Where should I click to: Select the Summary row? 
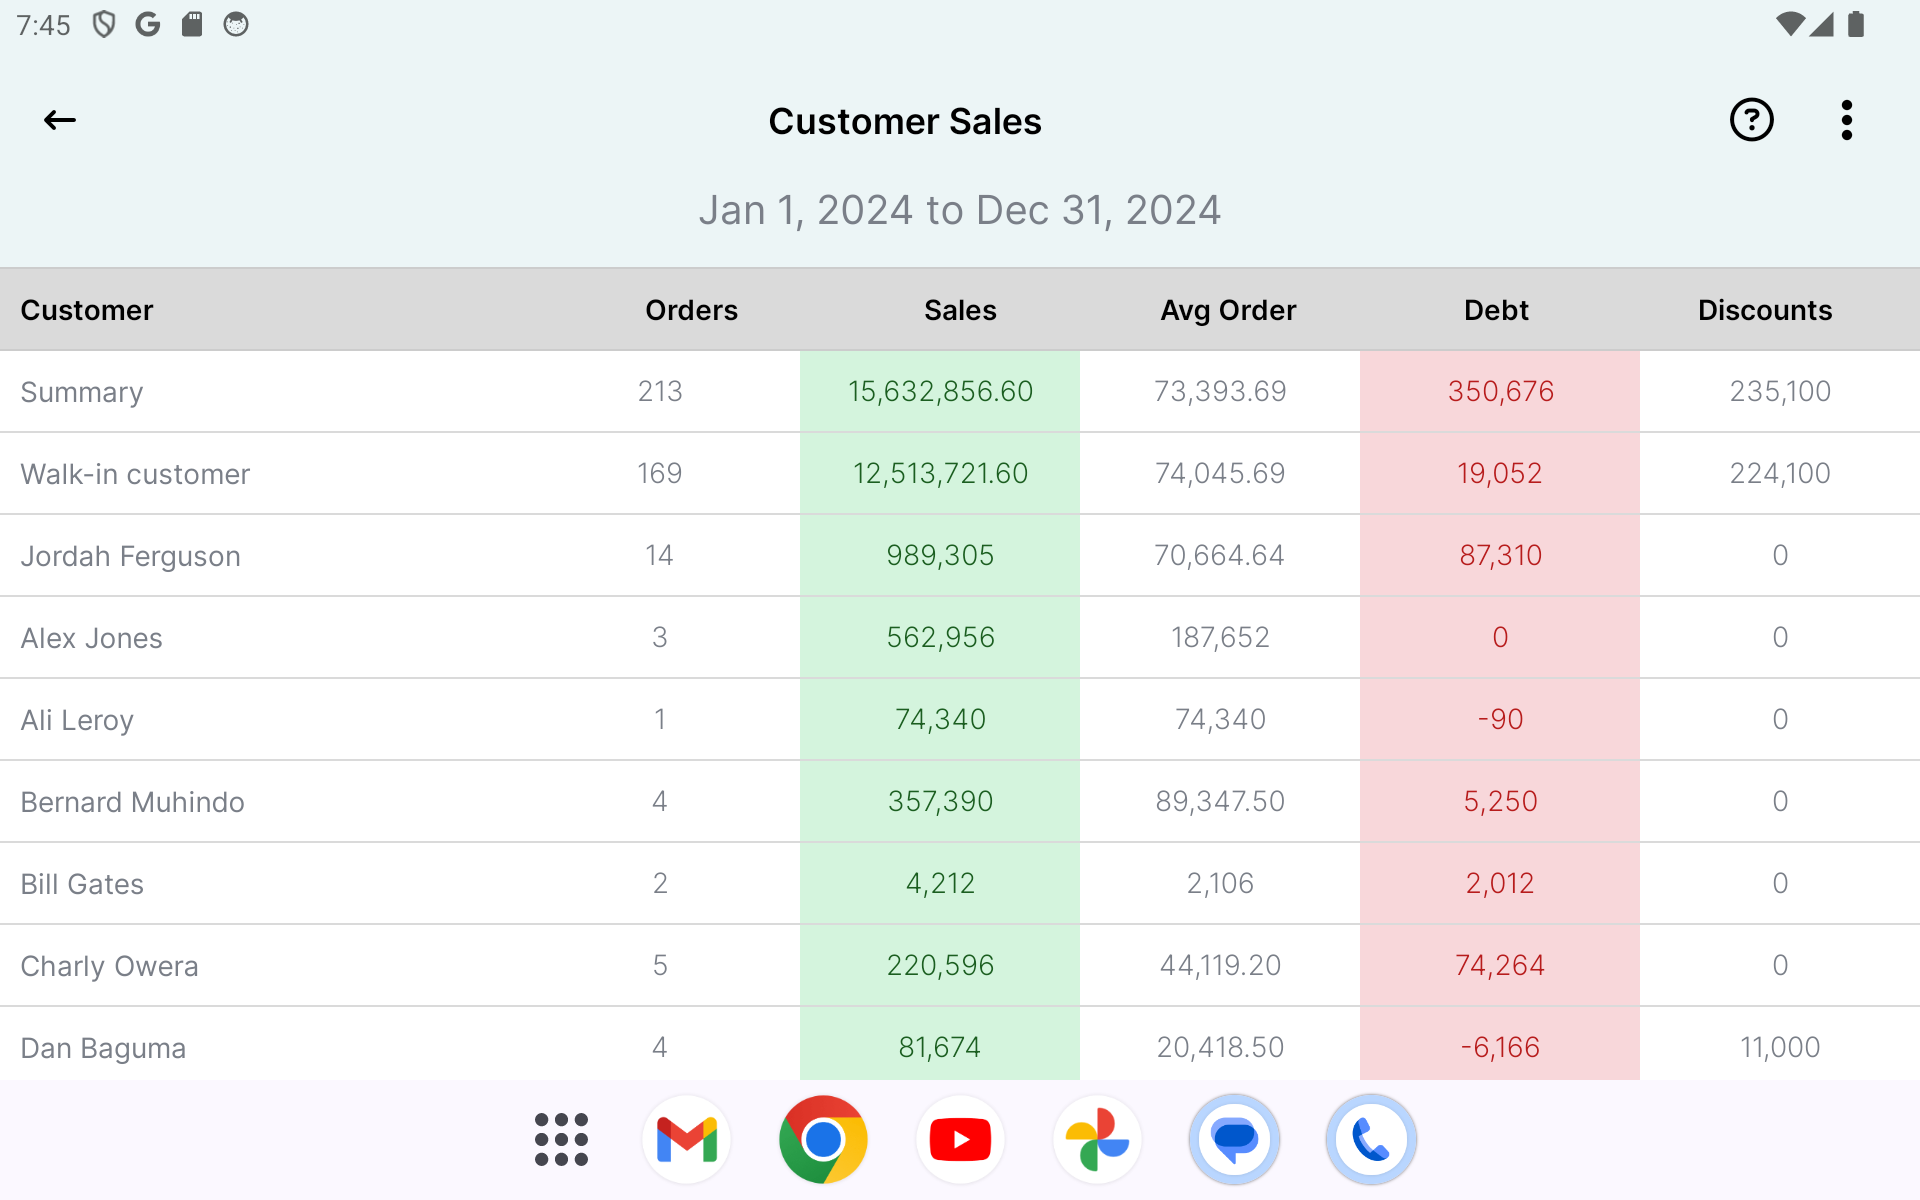[x=82, y=392]
